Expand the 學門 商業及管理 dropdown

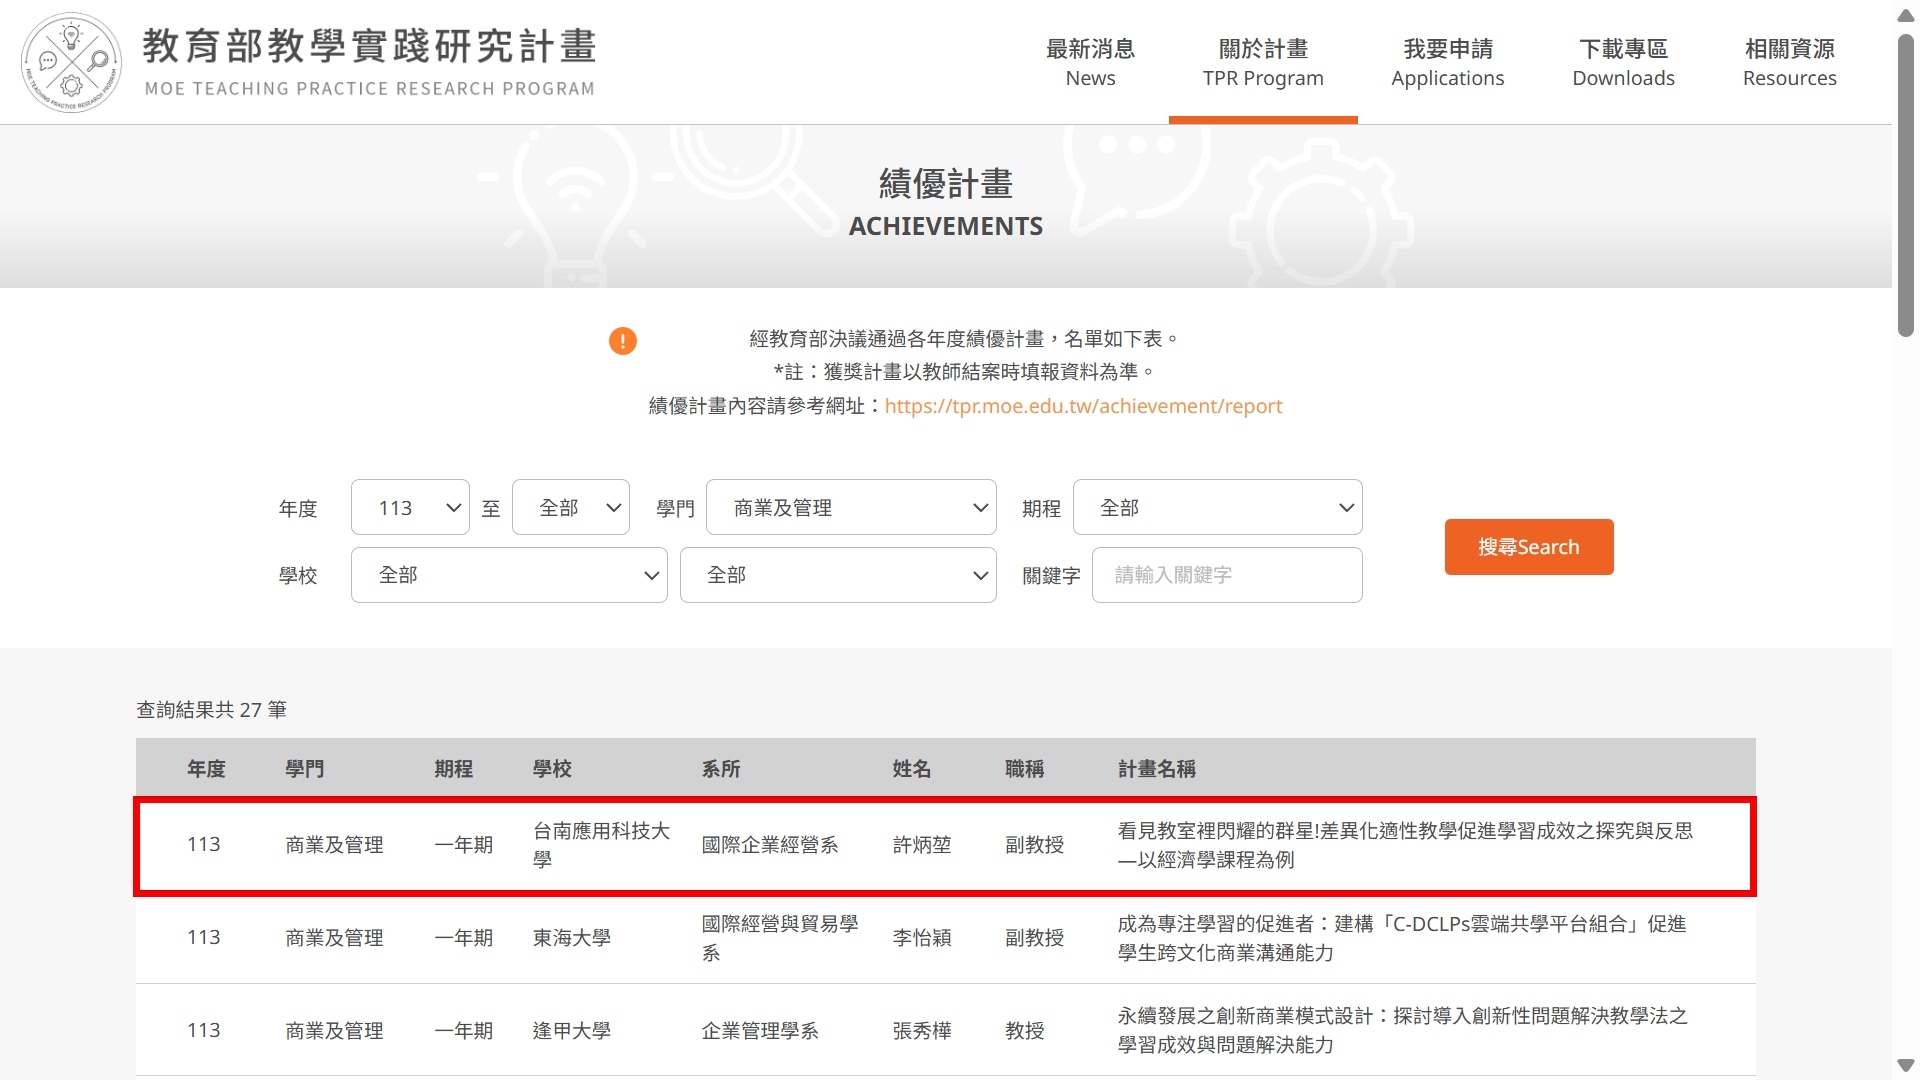coord(851,508)
